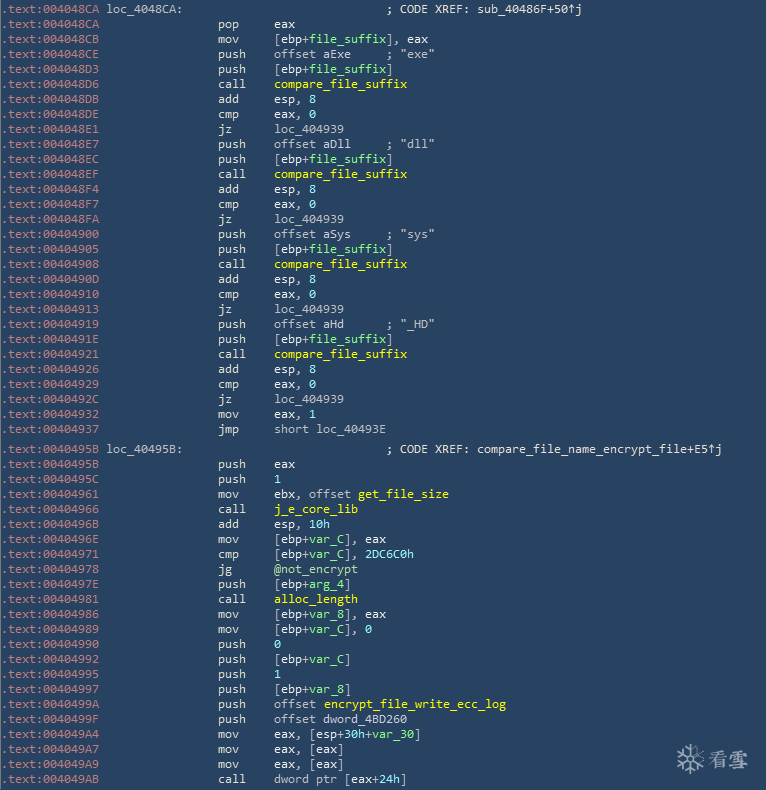Click the "_HD" string comment
Screen dimensions: 766x790
pyautogui.click(x=417, y=324)
